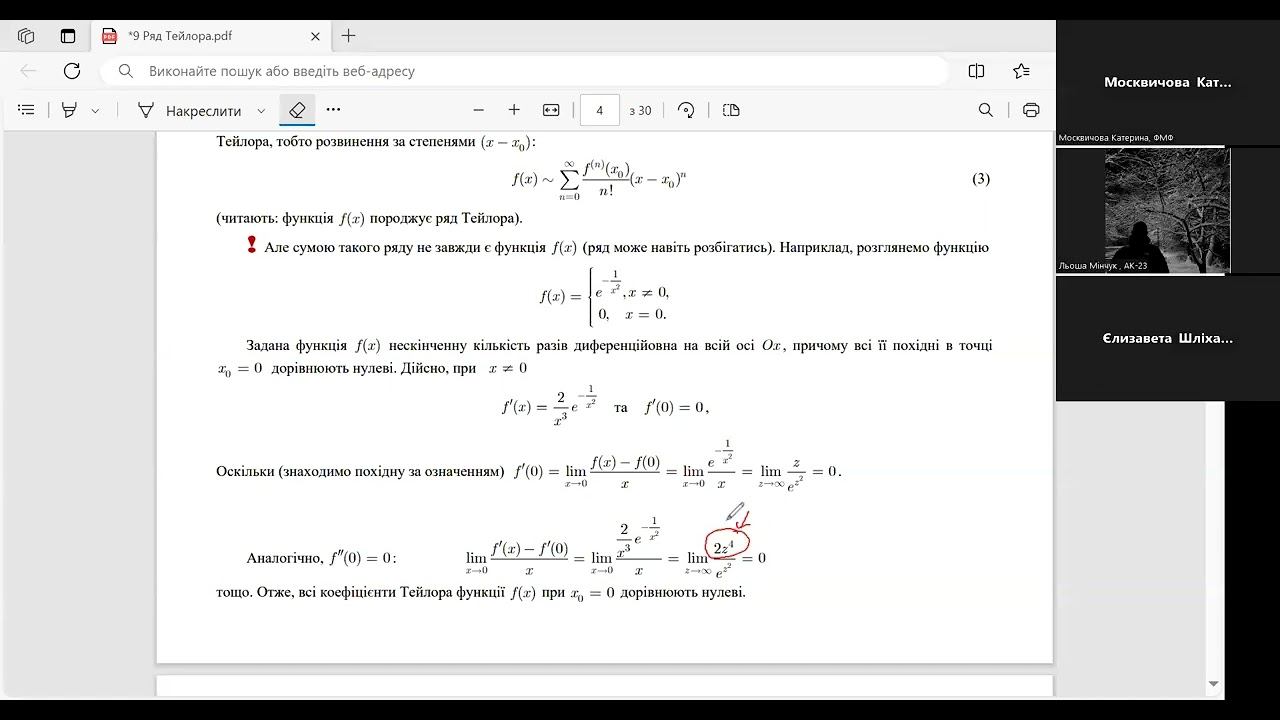Show the PDF table of contents
Viewport: 1280px width, 720px height.
point(27,110)
